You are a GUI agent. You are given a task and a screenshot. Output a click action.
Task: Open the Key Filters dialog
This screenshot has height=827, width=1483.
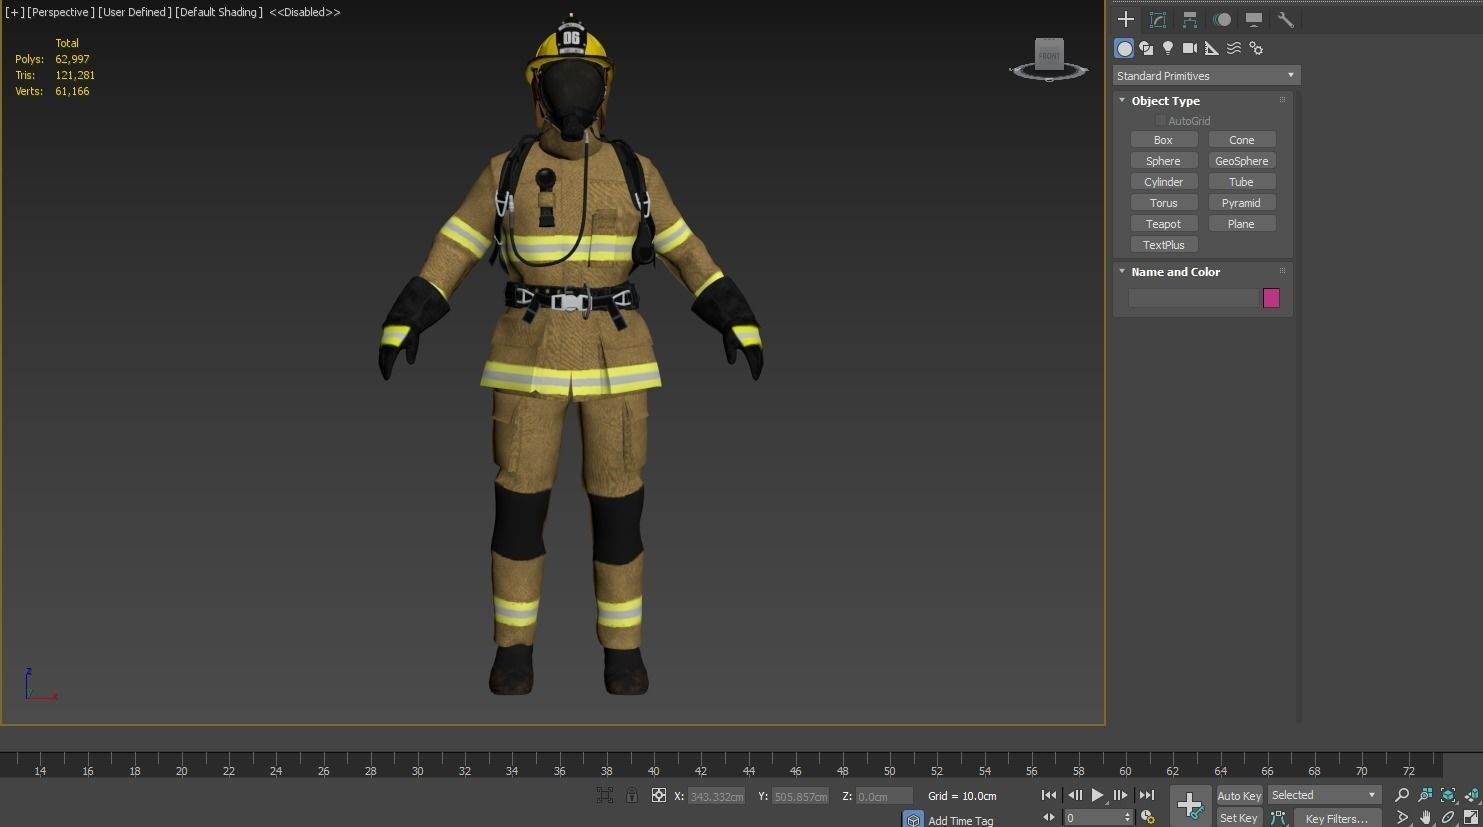[1336, 818]
